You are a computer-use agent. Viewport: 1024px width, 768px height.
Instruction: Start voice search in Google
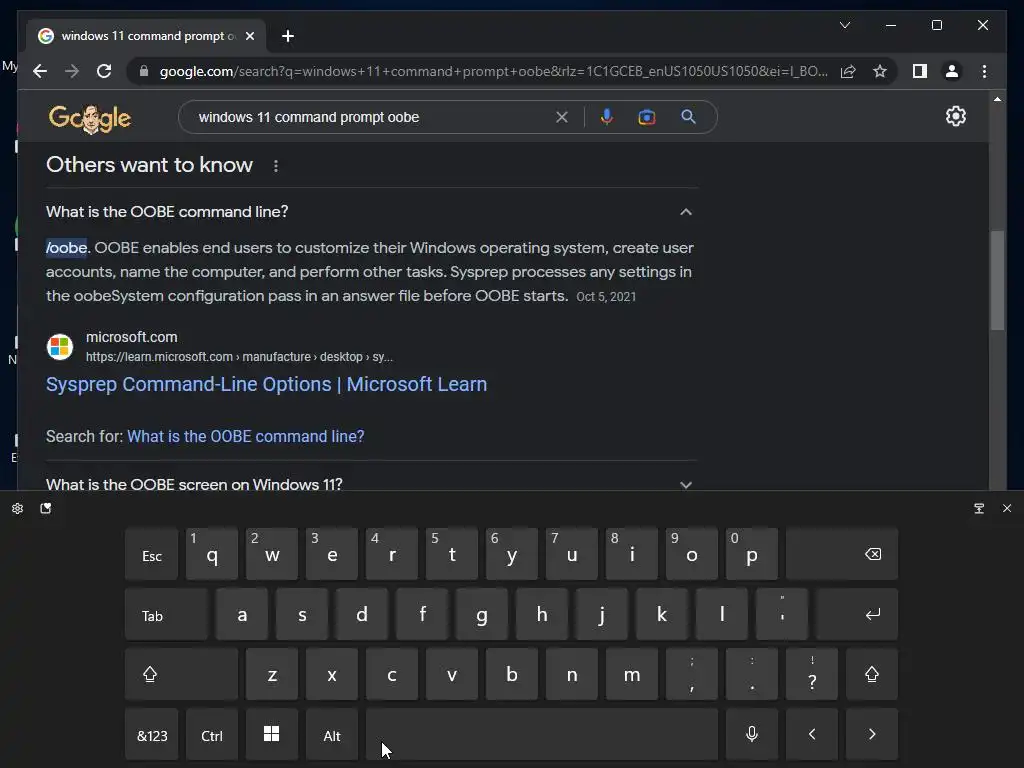point(607,117)
